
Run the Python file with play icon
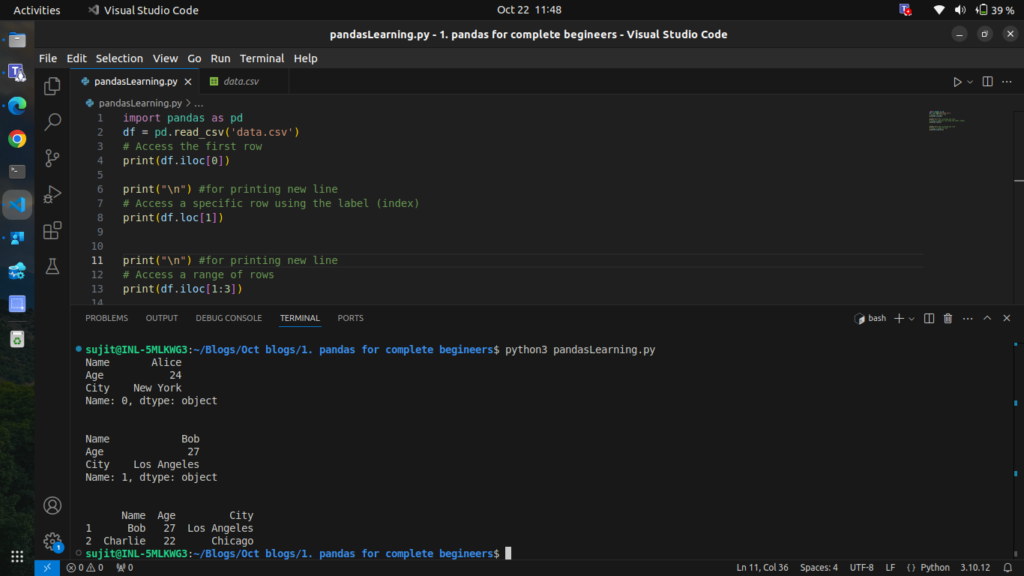tap(956, 82)
